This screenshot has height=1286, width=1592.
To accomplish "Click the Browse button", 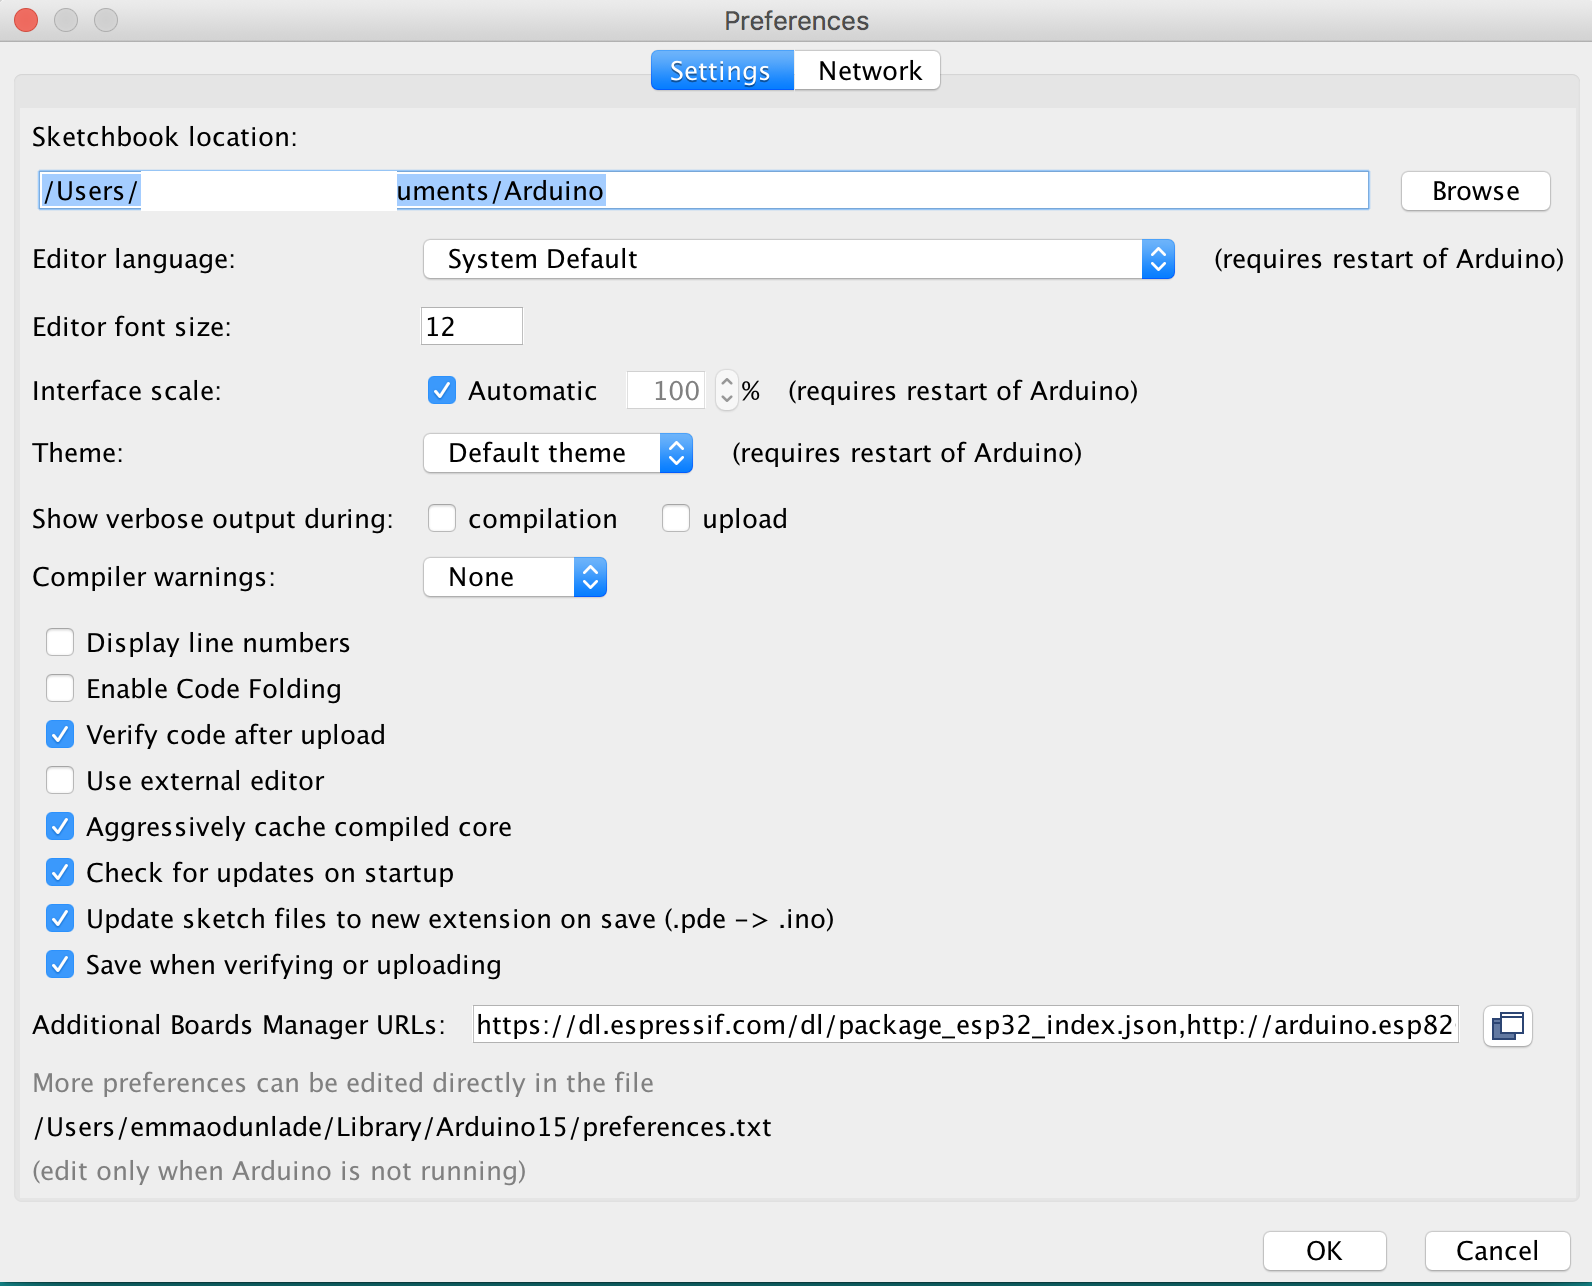I will coord(1475,191).
